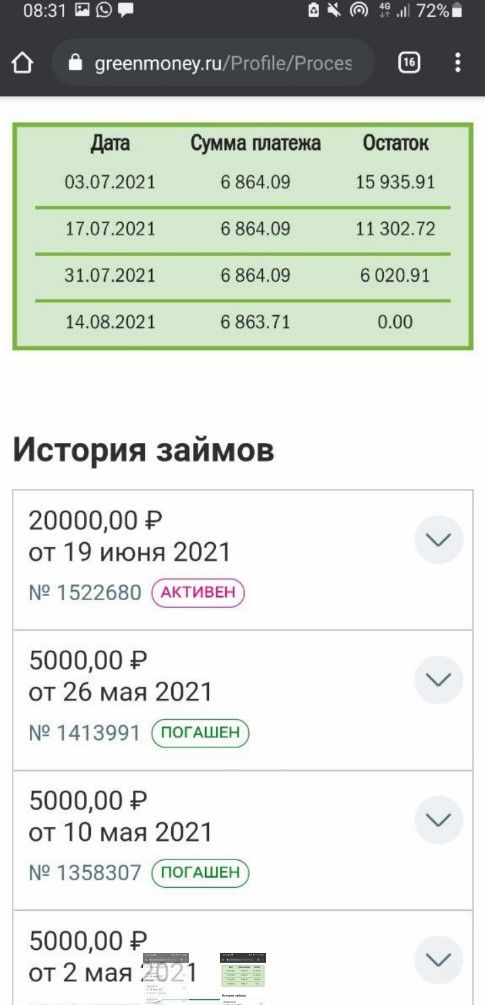Screen dimensions: 485x1005
Task: Open loan number 1358307 link
Action: (x=85, y=872)
